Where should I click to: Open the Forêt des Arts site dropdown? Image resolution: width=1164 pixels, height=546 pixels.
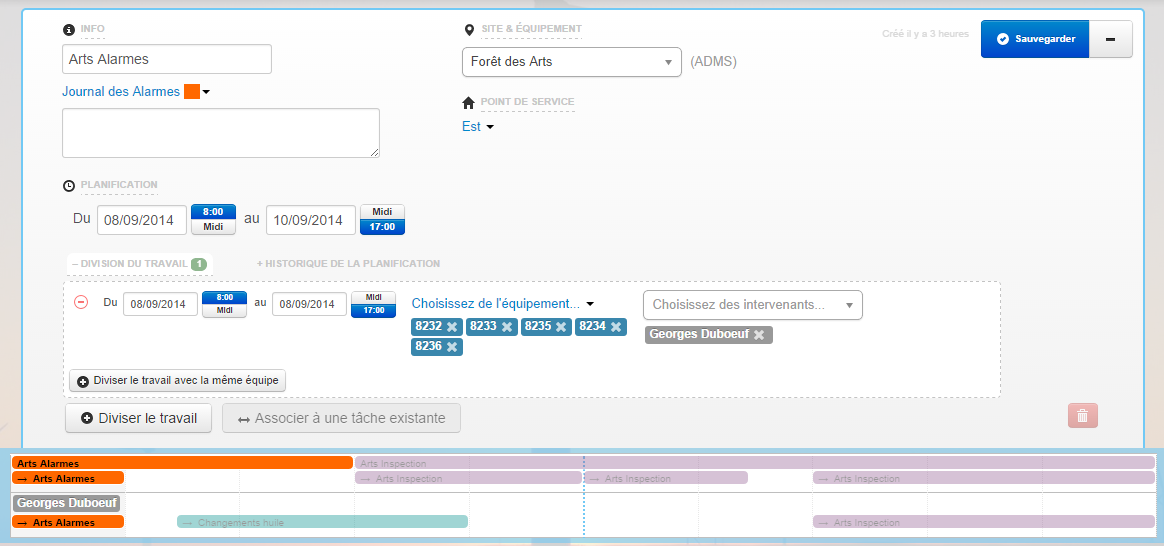tap(571, 62)
